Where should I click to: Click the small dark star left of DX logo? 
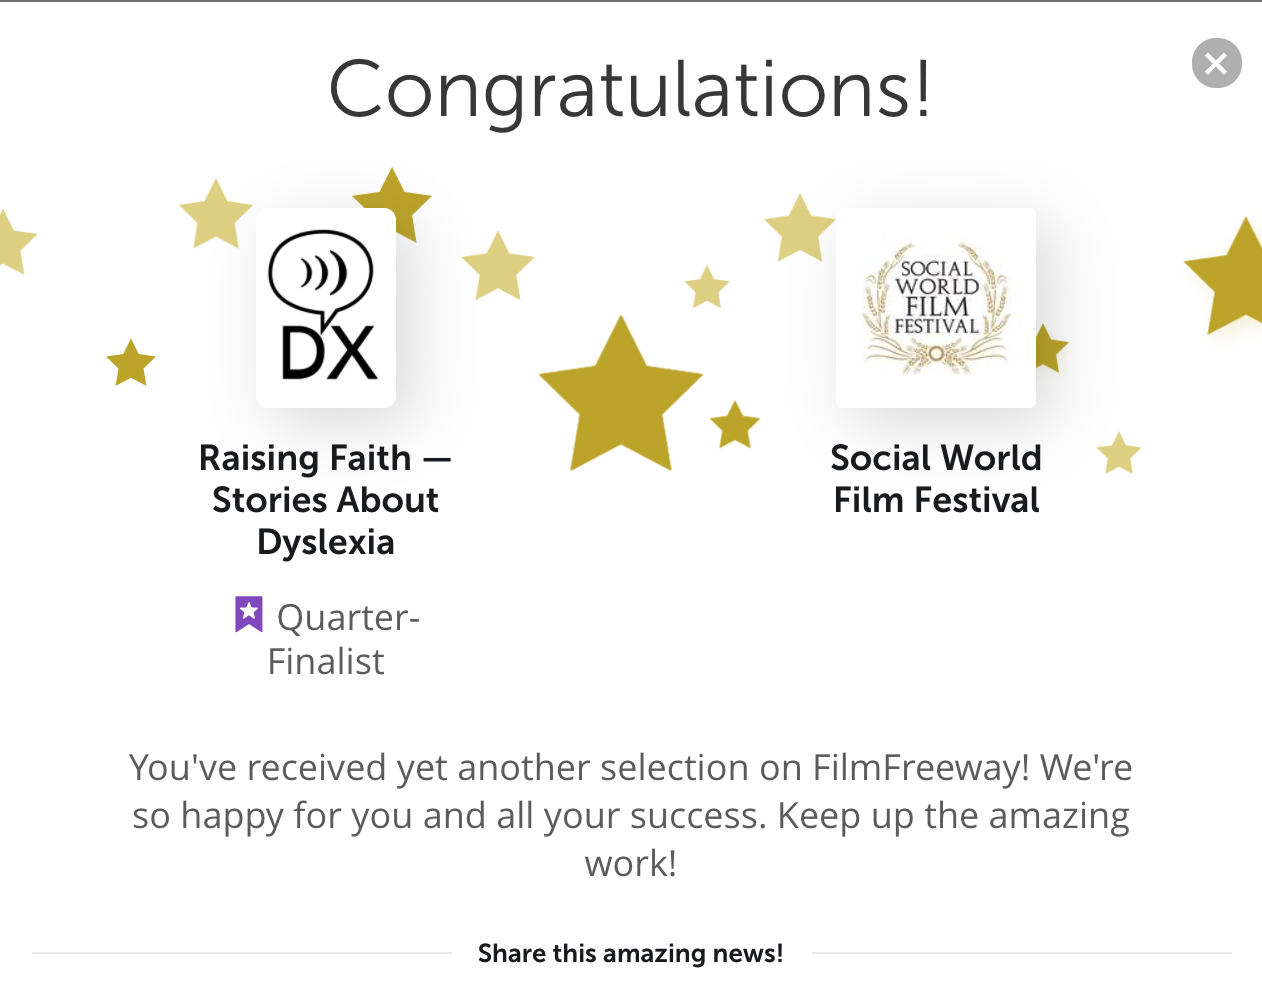tap(131, 363)
